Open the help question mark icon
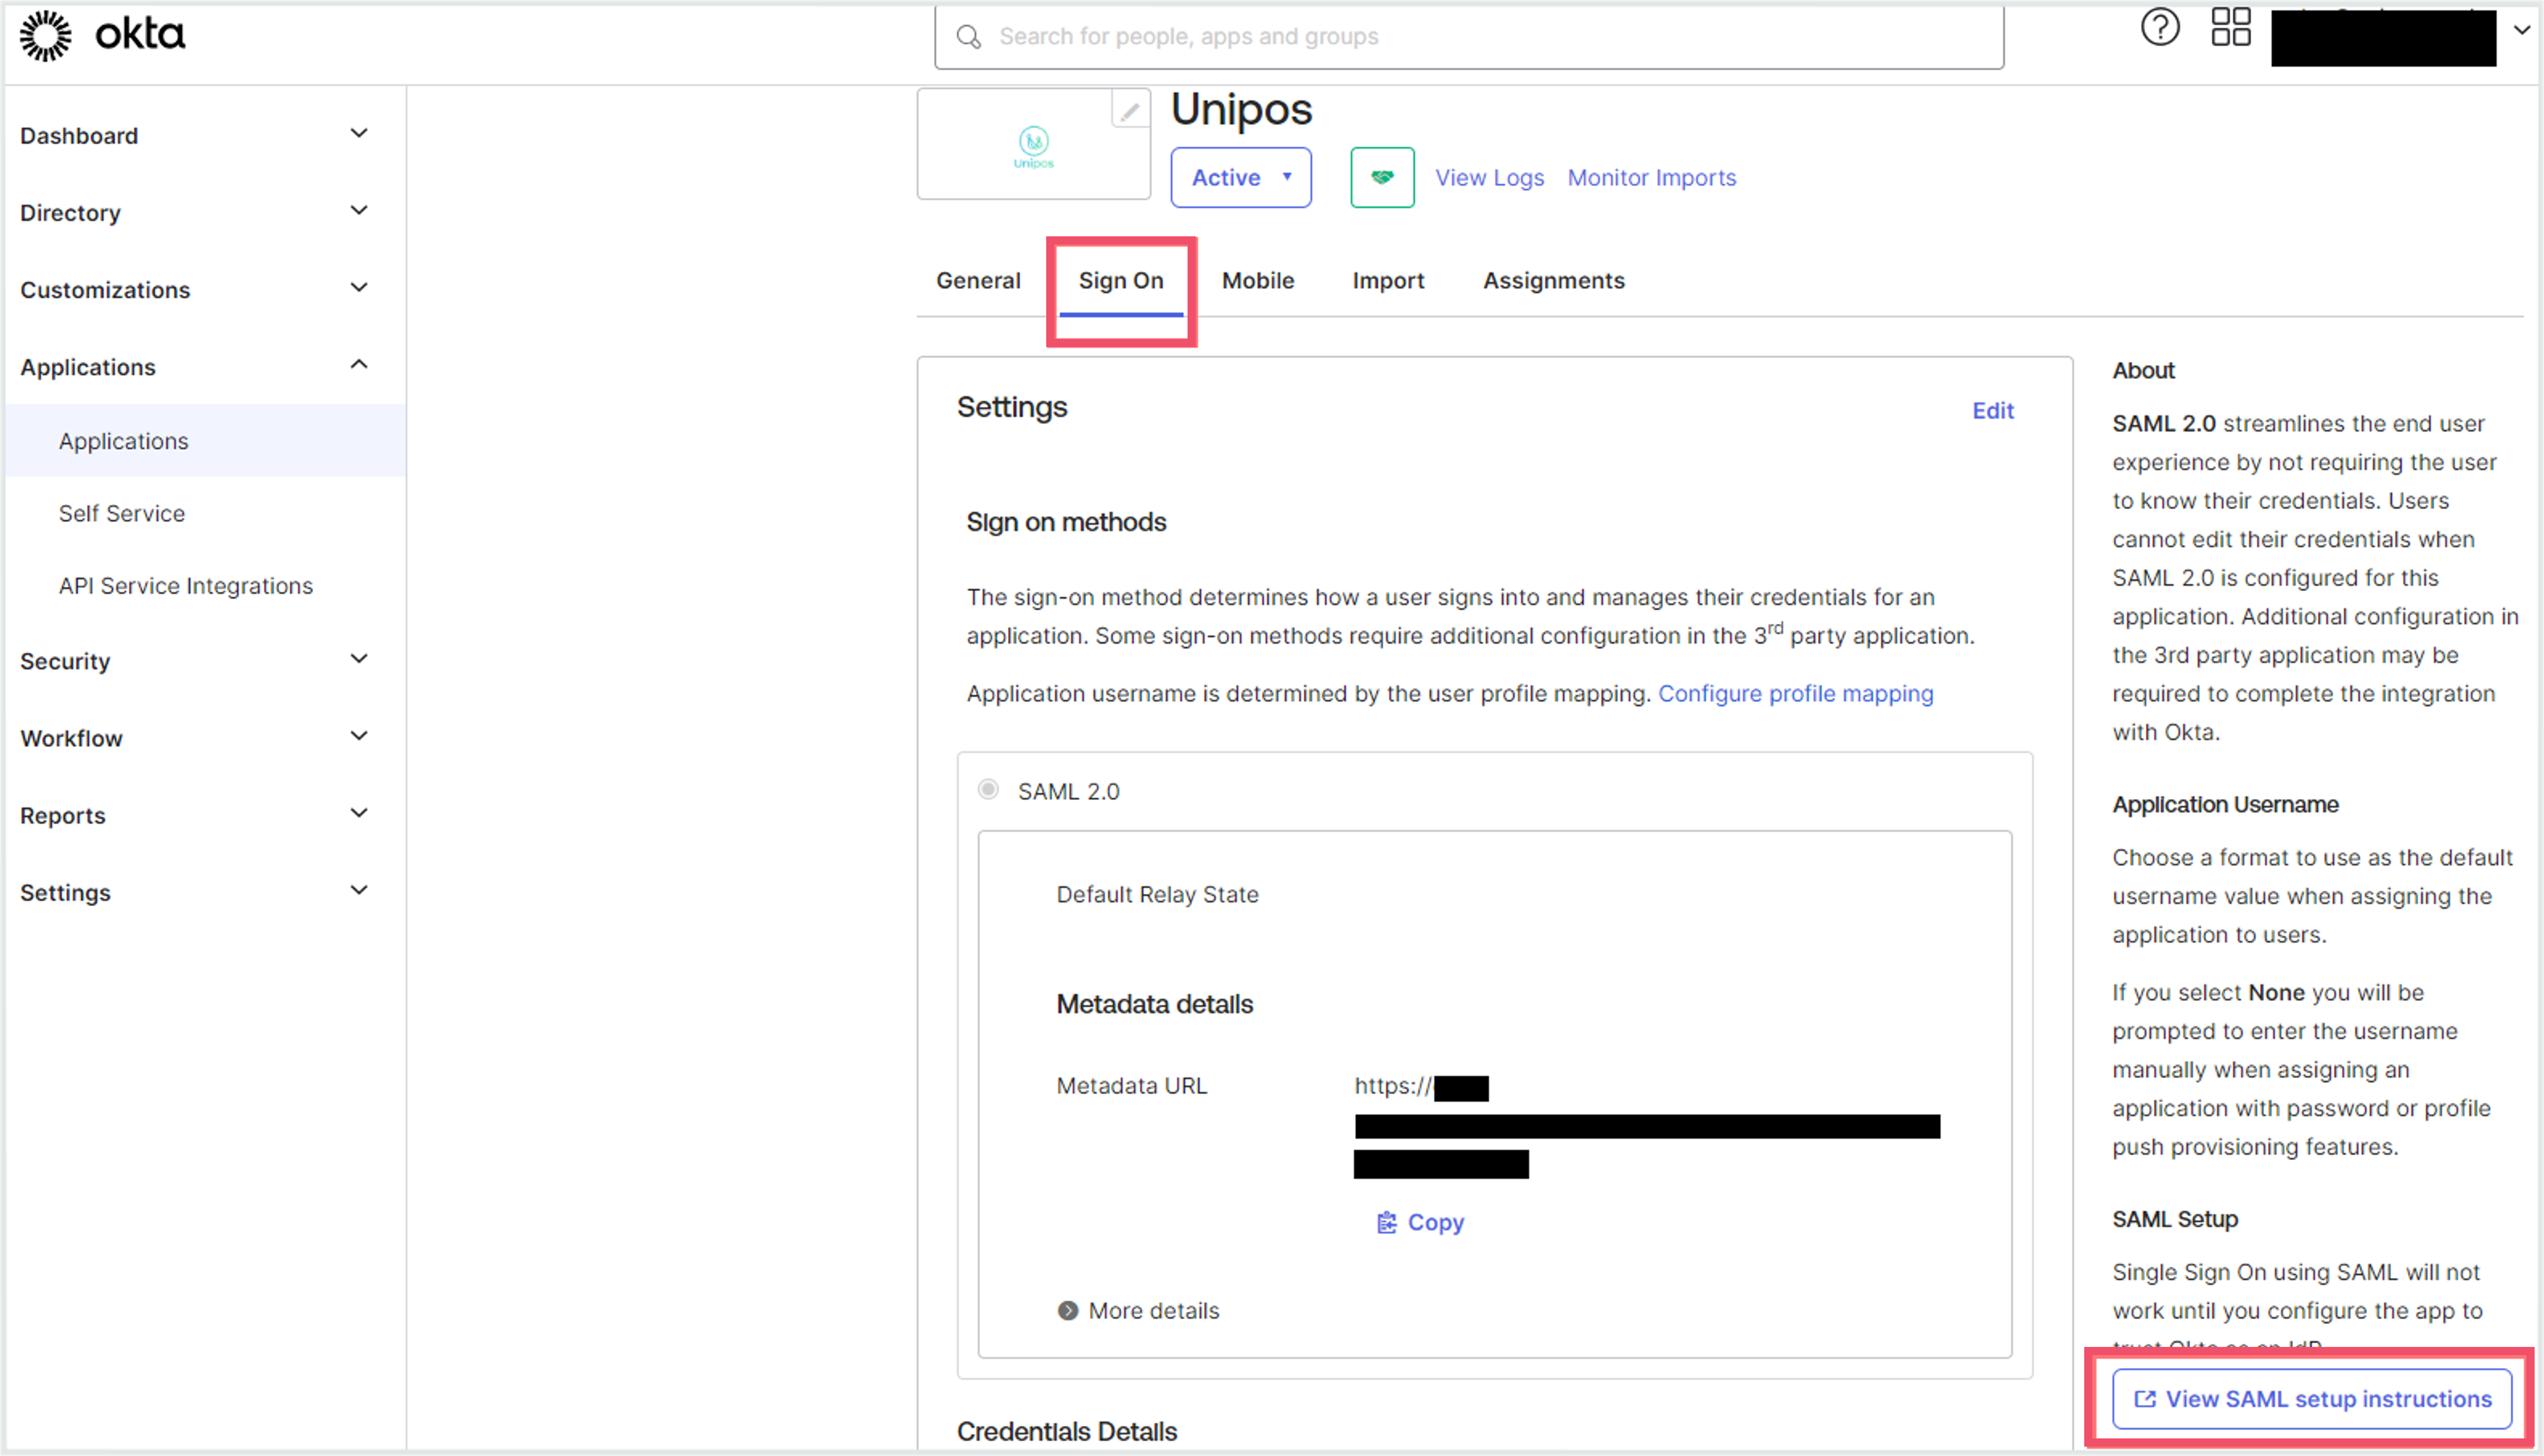2544x1456 pixels. (x=2160, y=27)
